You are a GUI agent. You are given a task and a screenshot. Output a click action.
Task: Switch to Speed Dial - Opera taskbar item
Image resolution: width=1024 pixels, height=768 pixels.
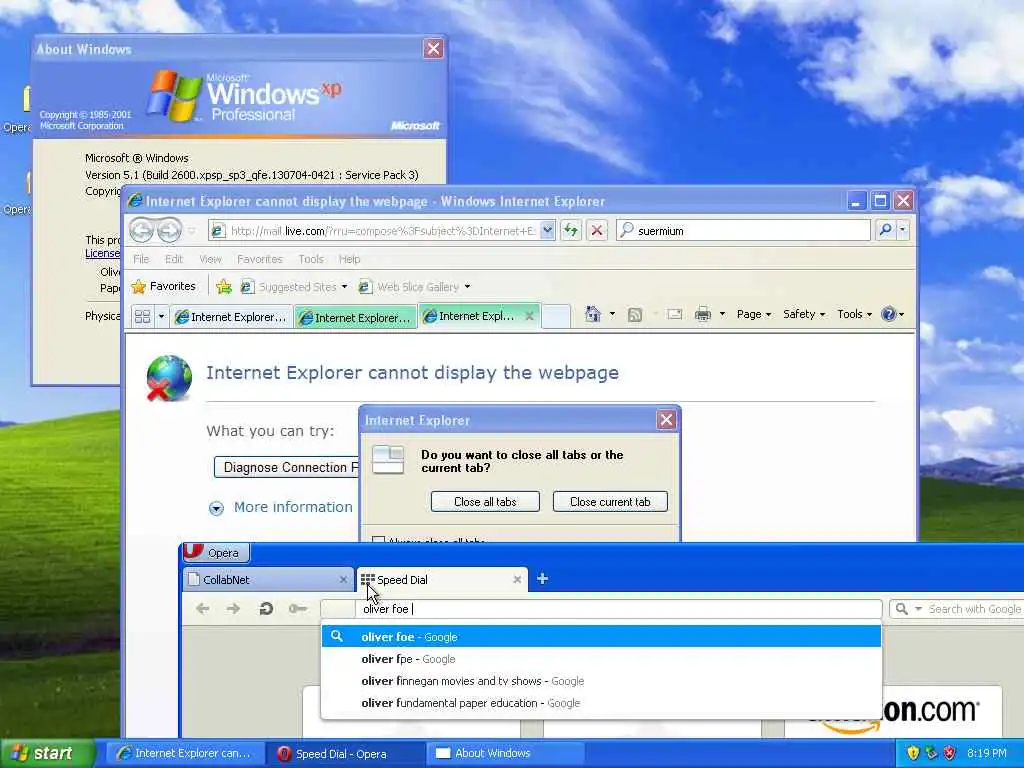point(346,753)
